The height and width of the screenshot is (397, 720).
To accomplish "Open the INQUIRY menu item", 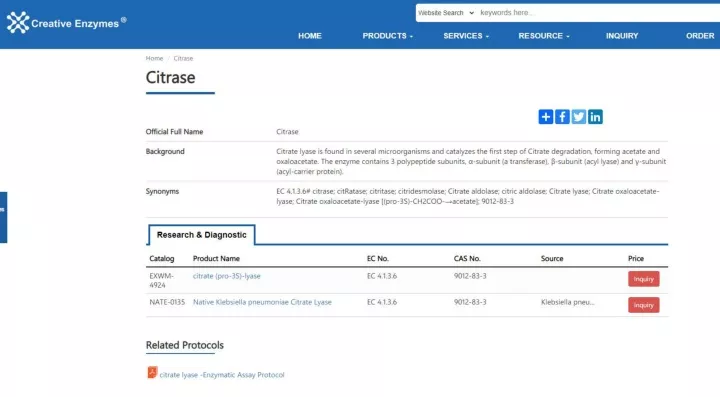I will point(622,36).
